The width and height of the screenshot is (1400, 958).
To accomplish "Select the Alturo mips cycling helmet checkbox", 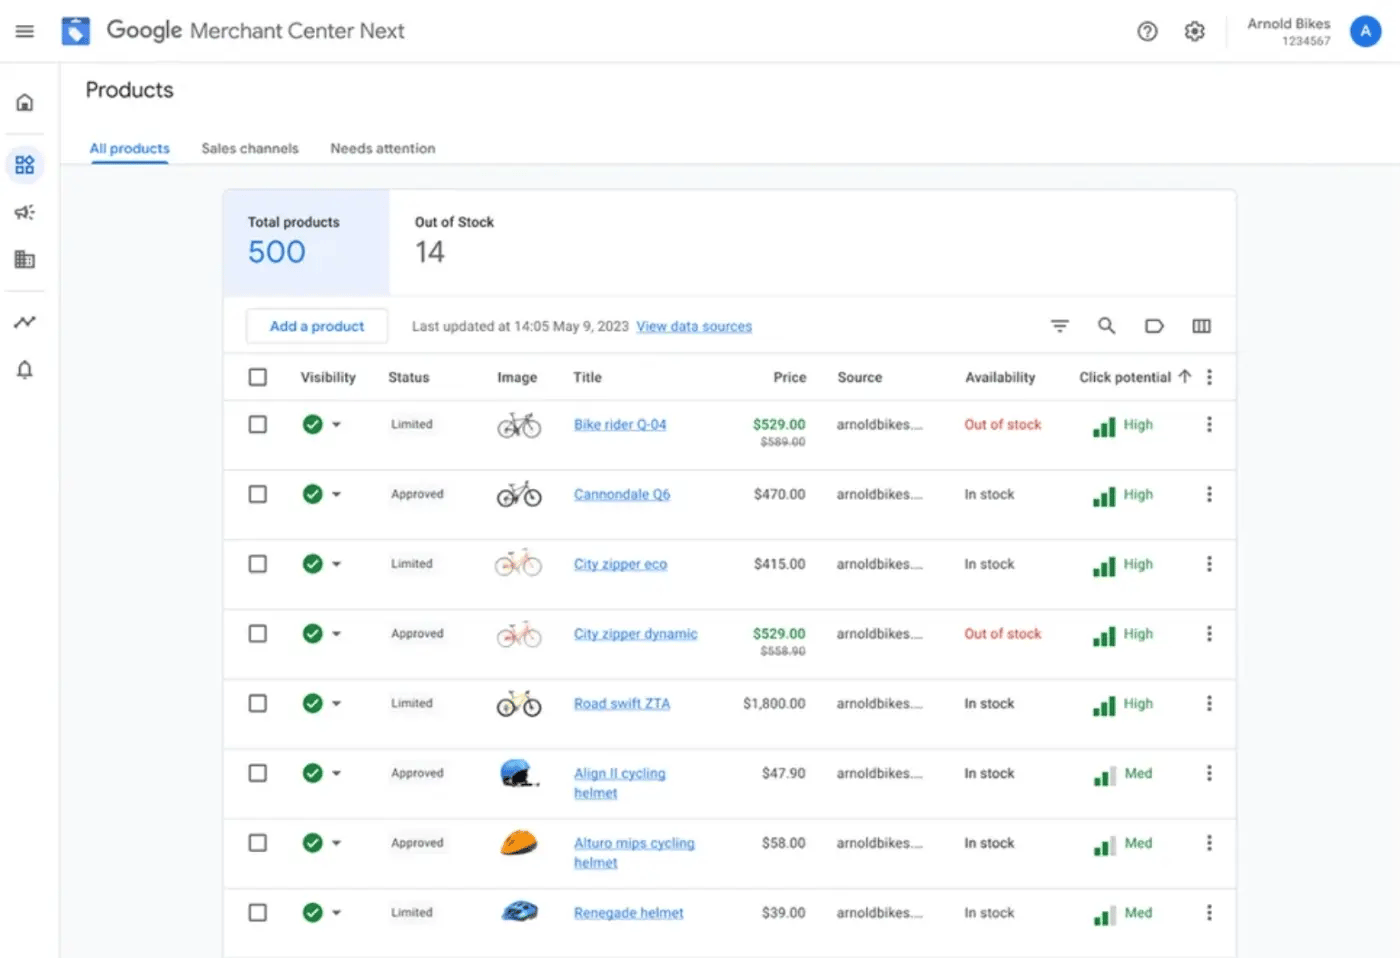I will click(x=258, y=843).
